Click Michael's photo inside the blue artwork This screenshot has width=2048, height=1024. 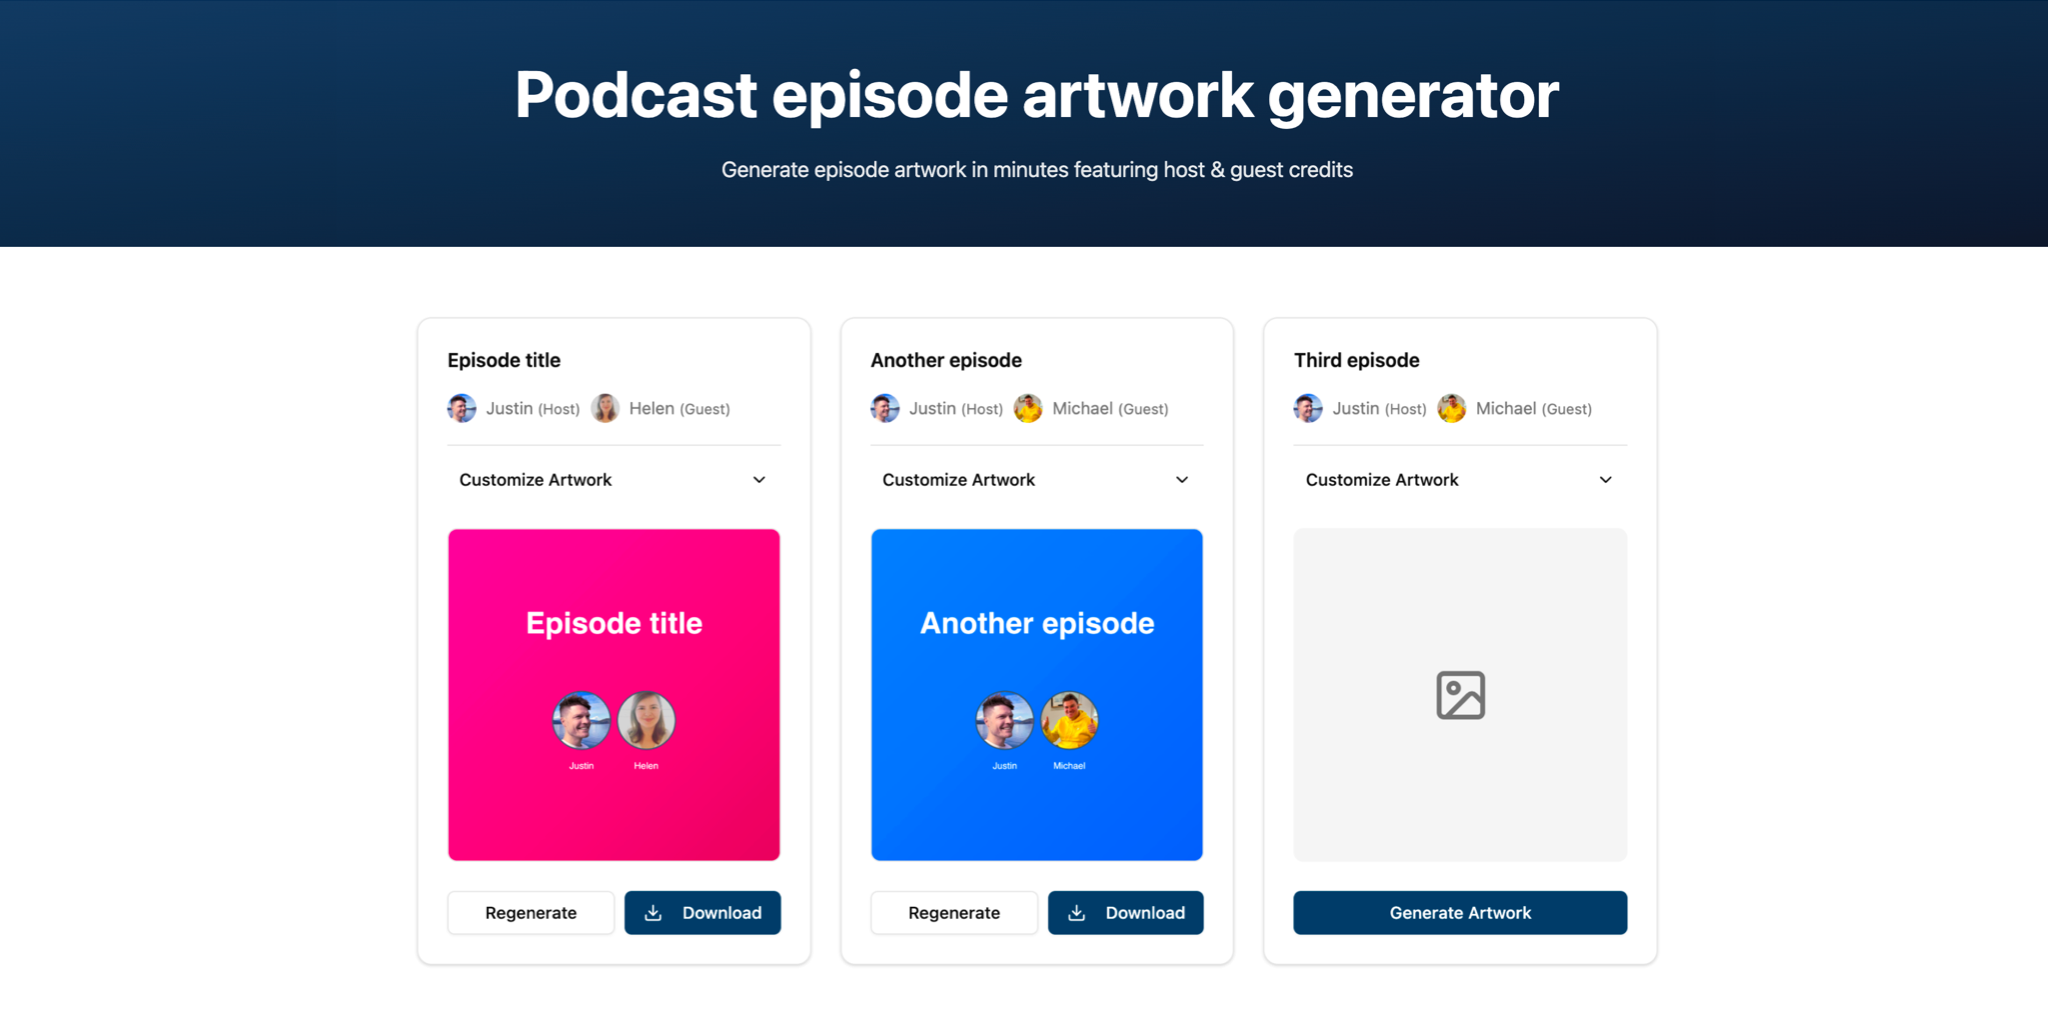click(1069, 720)
